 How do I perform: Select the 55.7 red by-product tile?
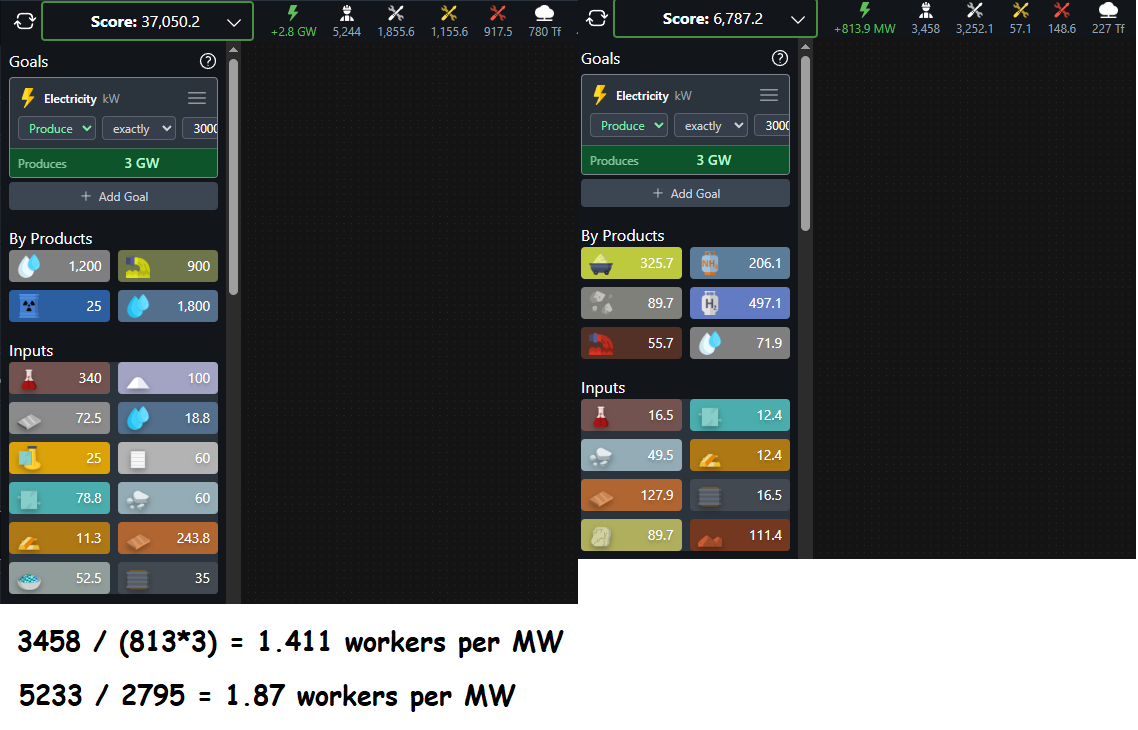point(631,343)
